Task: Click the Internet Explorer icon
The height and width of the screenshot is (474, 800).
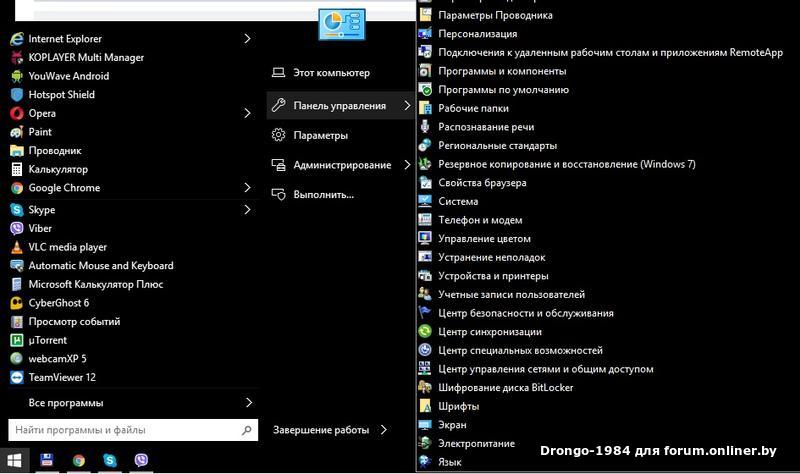Action: click(x=17, y=39)
